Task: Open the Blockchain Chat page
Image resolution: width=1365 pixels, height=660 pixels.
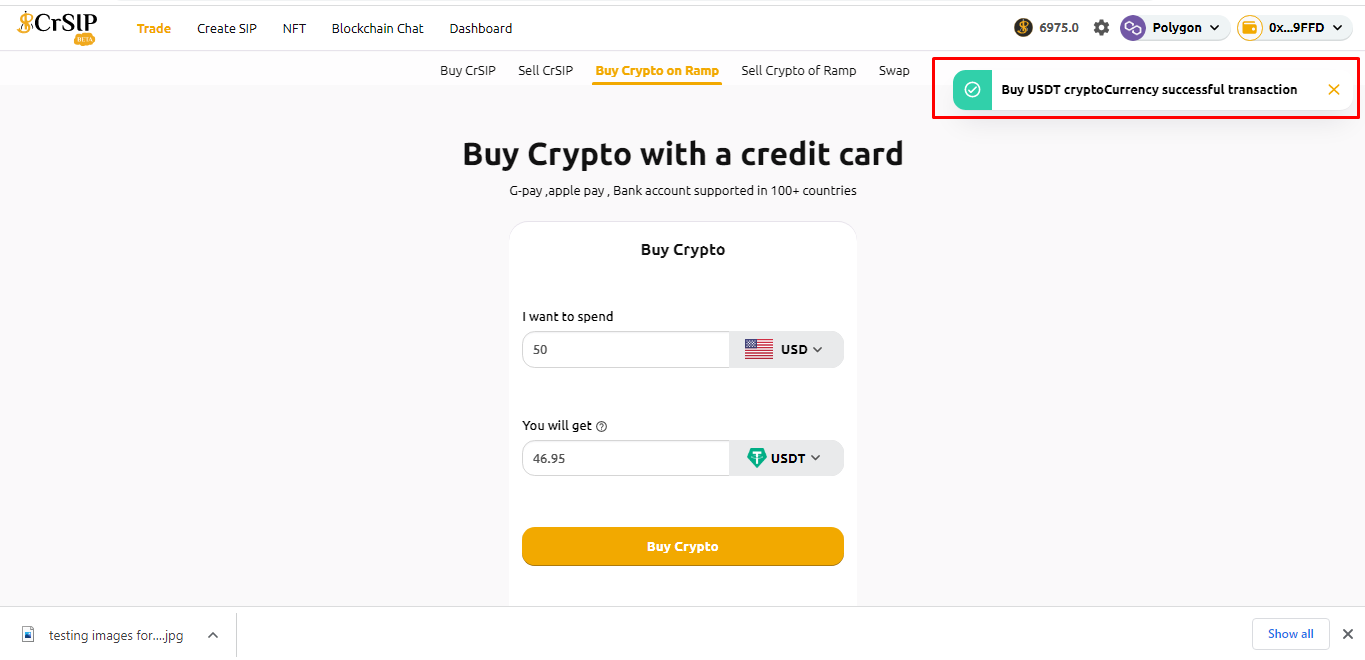Action: coord(378,29)
